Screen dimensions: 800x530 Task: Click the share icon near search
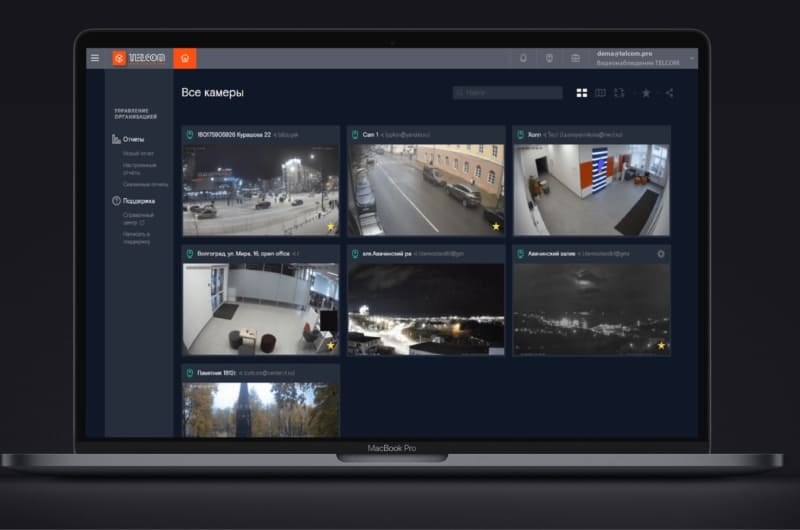[x=669, y=93]
